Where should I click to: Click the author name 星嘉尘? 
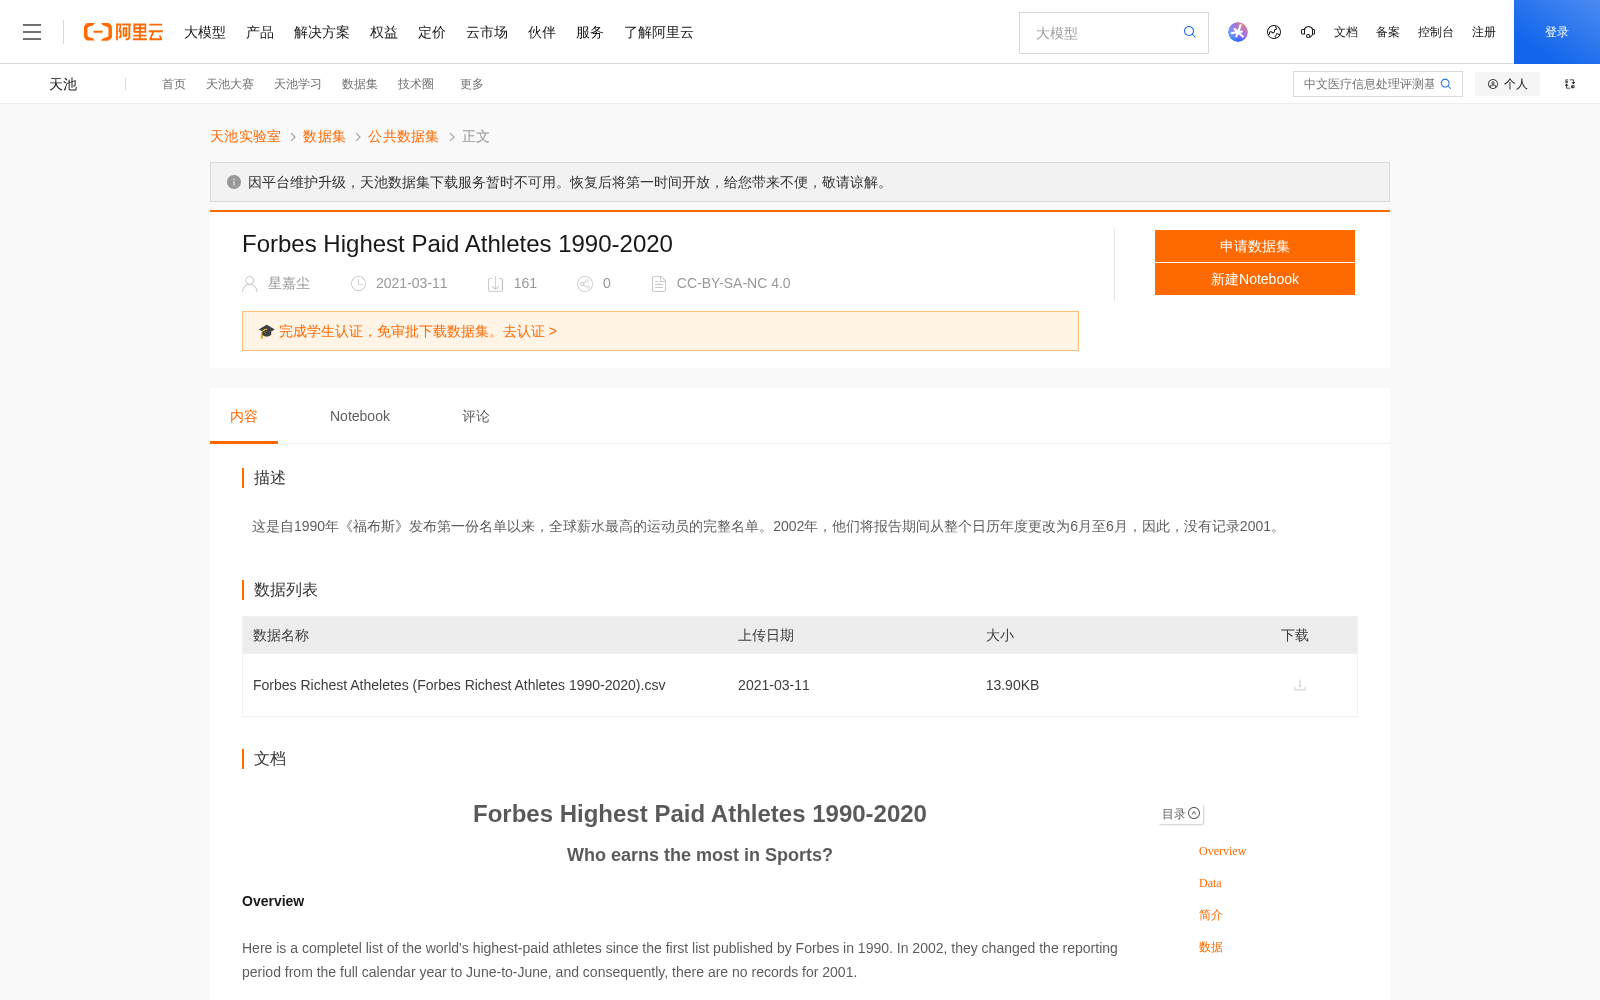(289, 284)
